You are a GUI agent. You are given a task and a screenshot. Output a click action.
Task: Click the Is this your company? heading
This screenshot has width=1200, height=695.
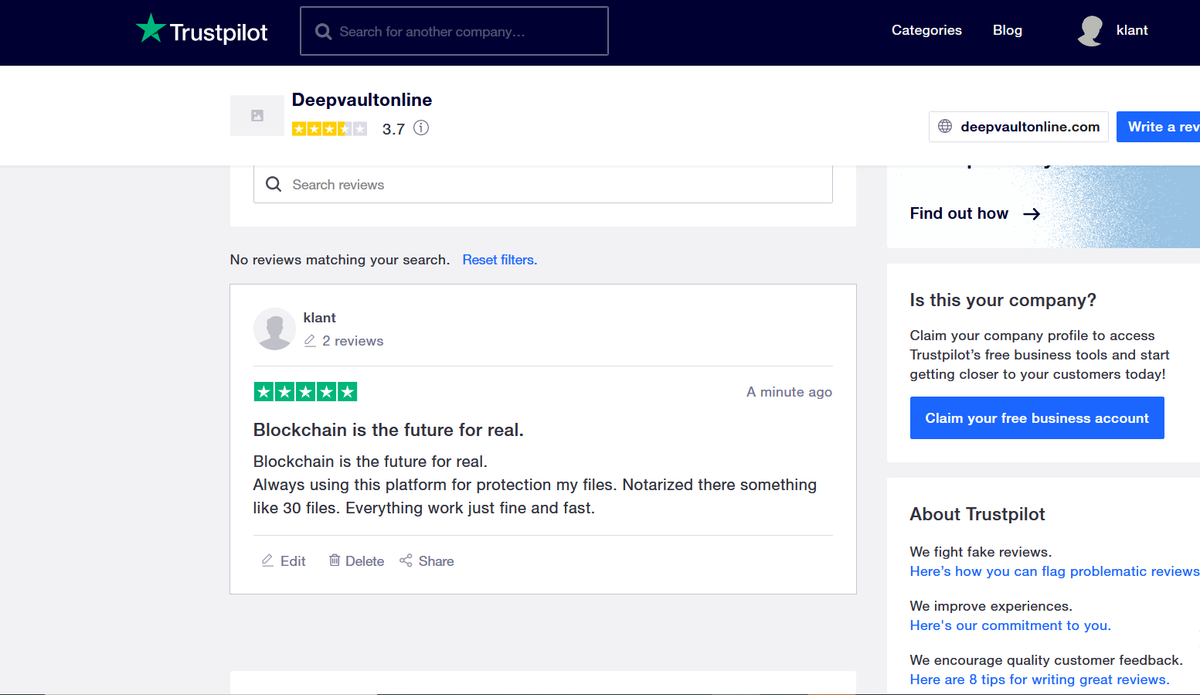pos(1003,300)
